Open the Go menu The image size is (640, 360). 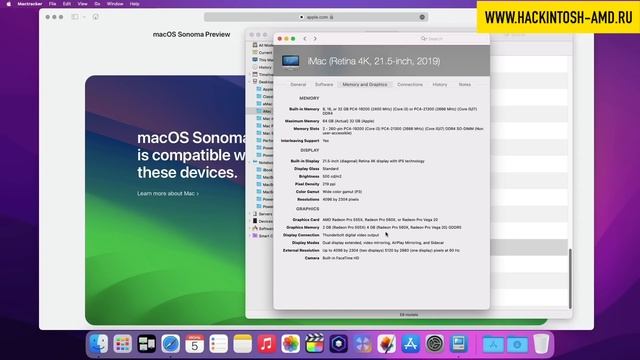[97, 4]
